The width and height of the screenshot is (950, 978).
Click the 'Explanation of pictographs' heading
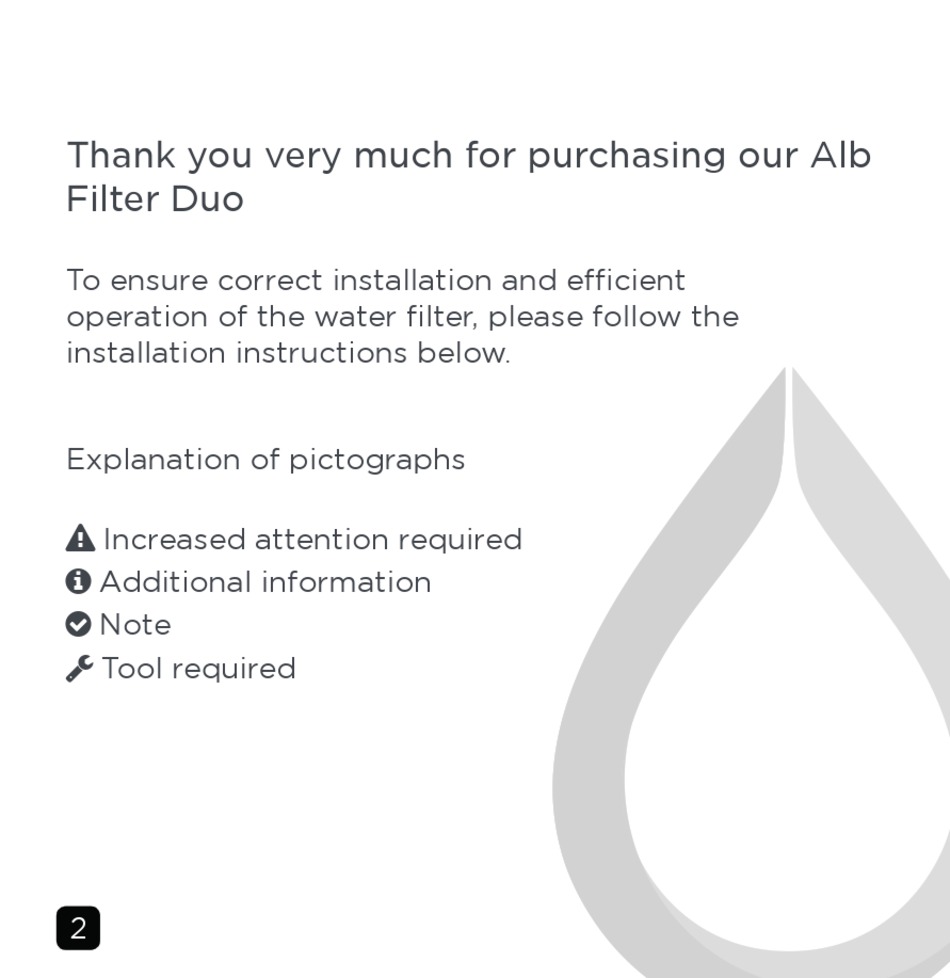(266, 460)
